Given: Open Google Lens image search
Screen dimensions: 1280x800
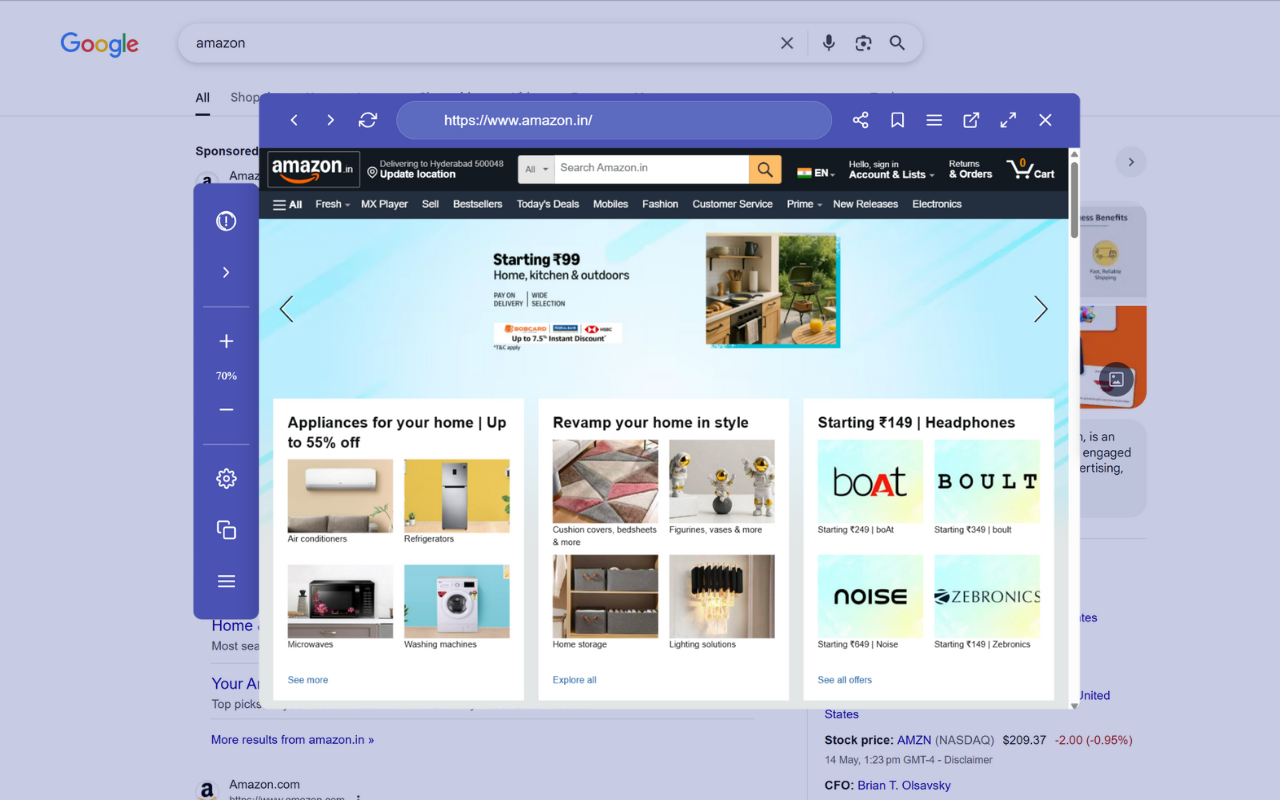Looking at the screenshot, I should (x=863, y=43).
